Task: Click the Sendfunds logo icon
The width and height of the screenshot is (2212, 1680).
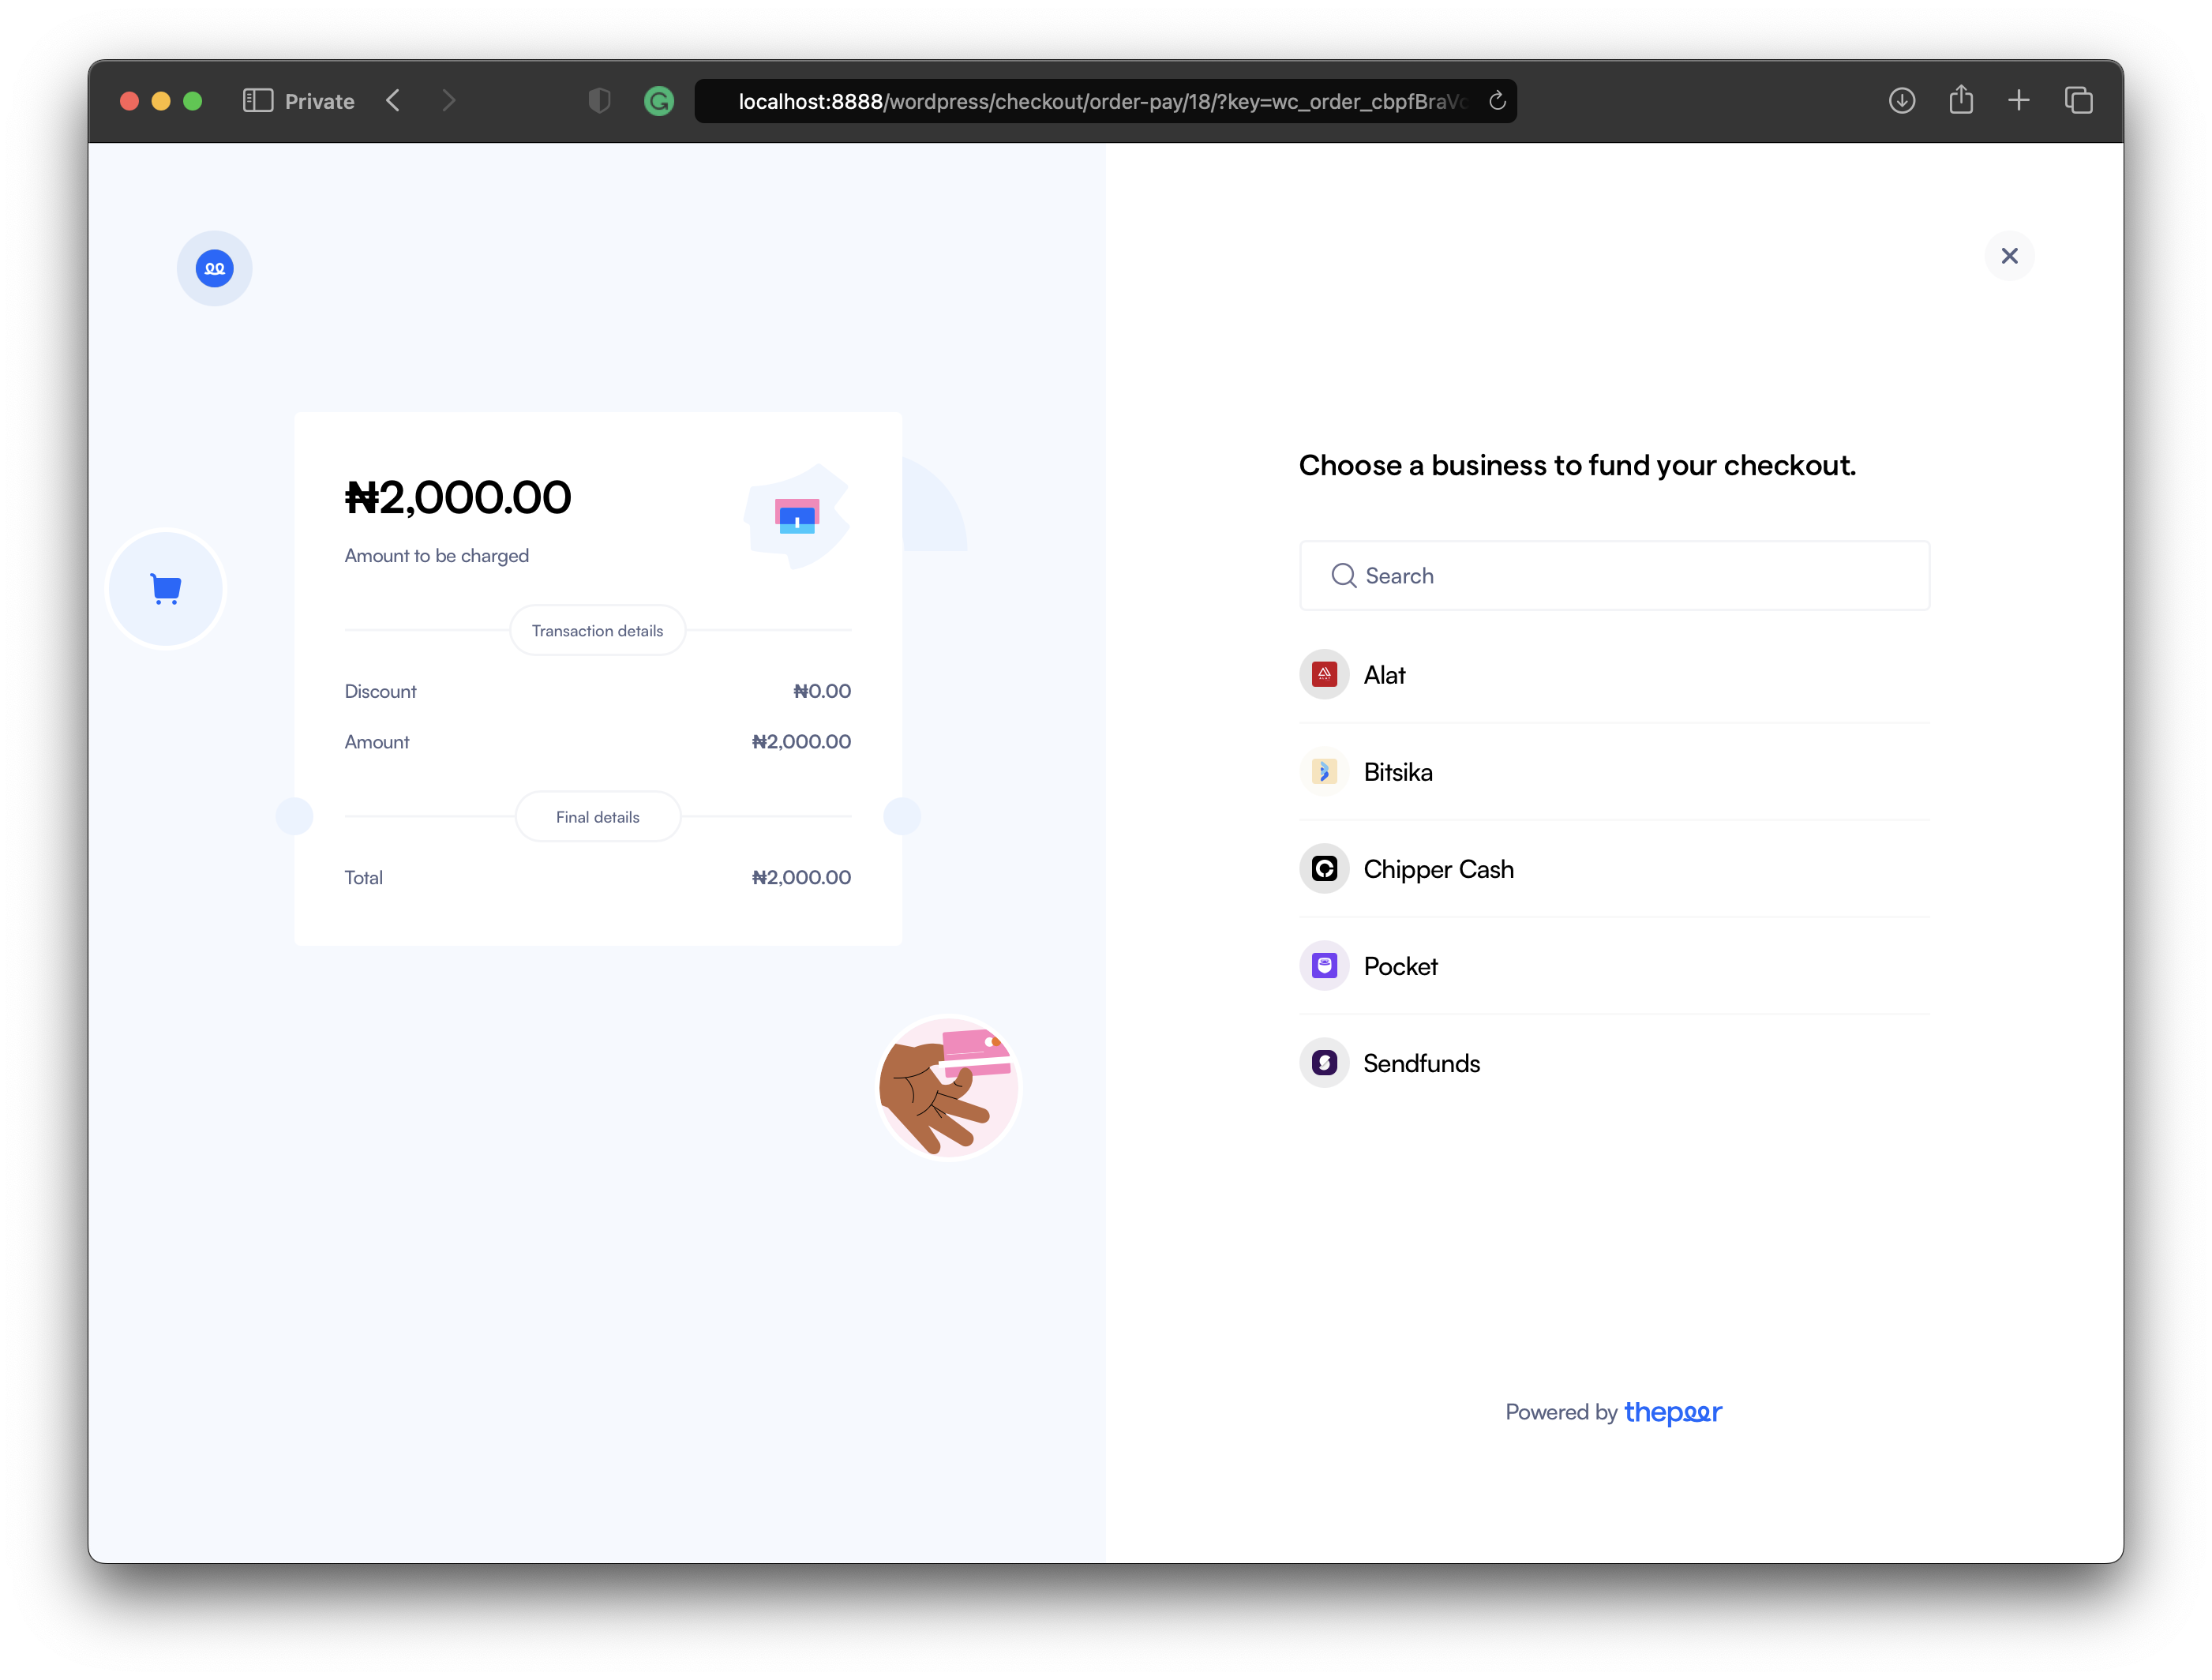Action: [x=1324, y=1063]
